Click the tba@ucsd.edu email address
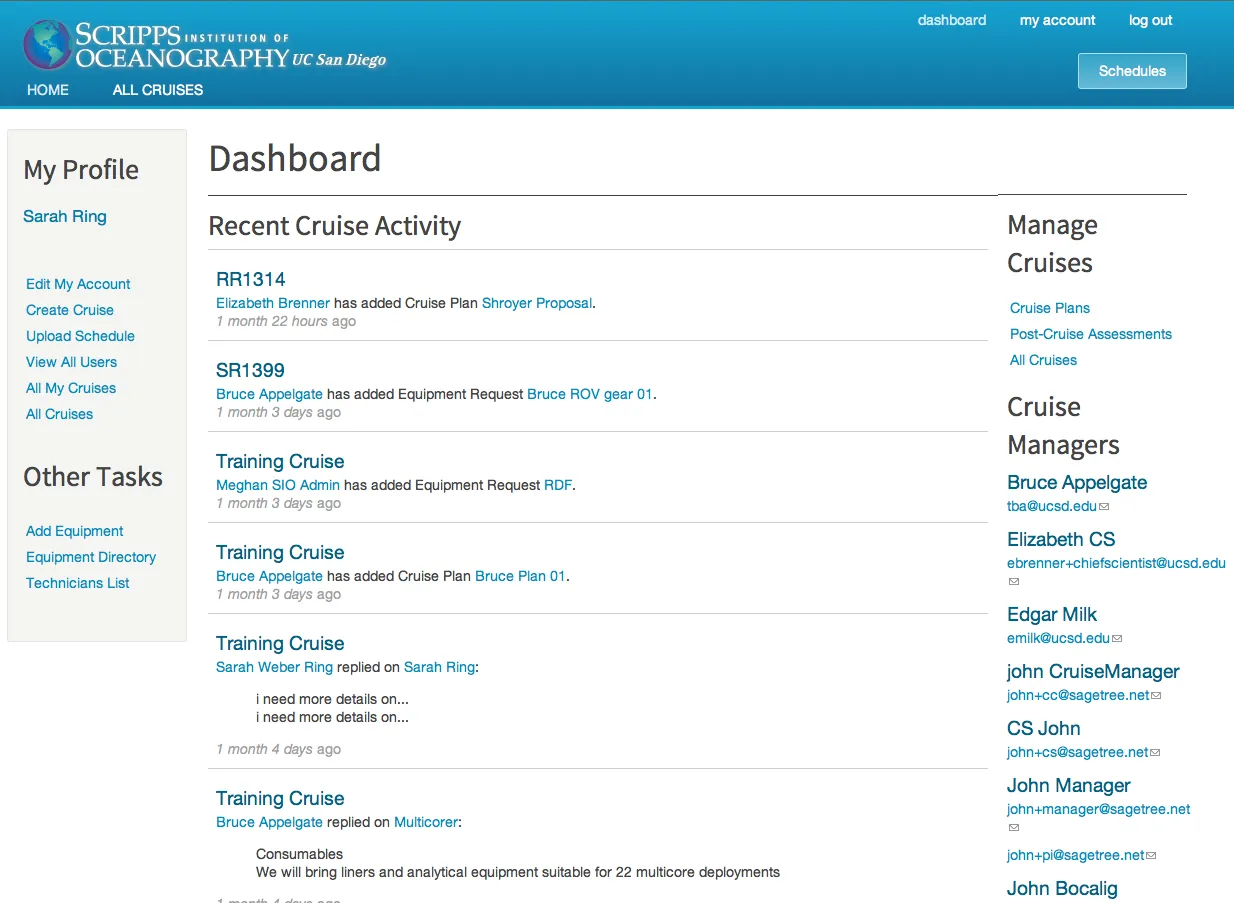This screenshot has width=1234, height=903. pyautogui.click(x=1052, y=507)
